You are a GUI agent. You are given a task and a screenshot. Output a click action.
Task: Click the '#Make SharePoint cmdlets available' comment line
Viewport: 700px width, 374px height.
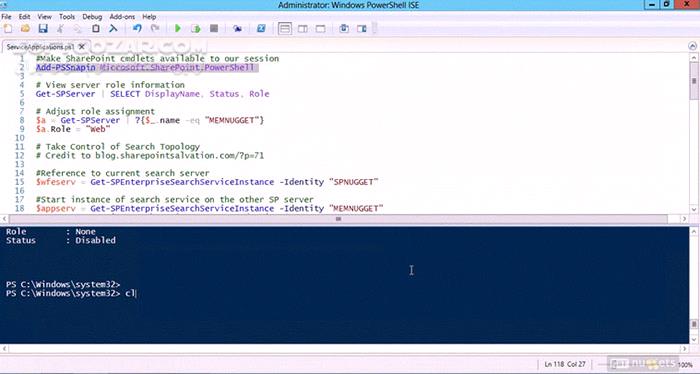click(x=158, y=58)
